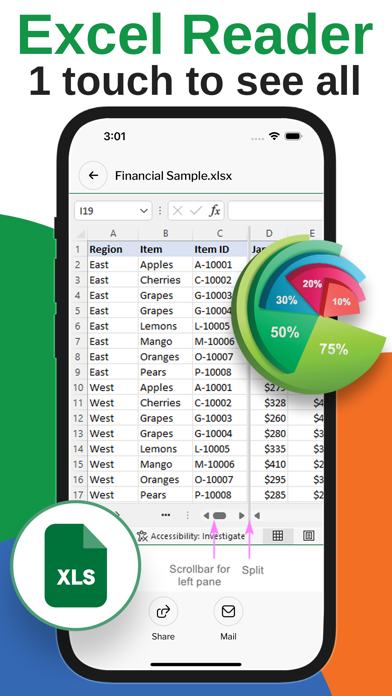Click the $295 cell

(x=269, y=480)
